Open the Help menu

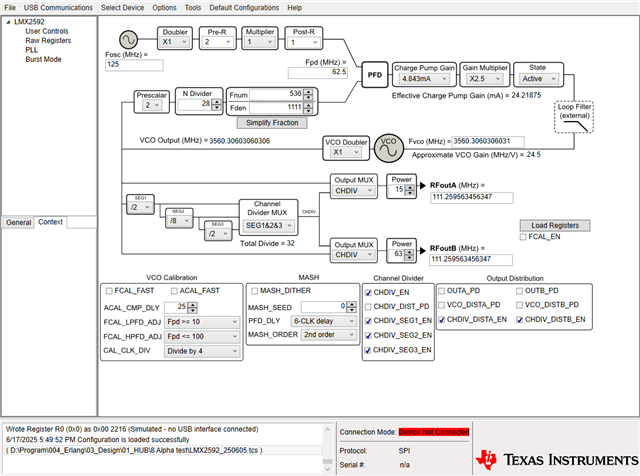point(294,7)
